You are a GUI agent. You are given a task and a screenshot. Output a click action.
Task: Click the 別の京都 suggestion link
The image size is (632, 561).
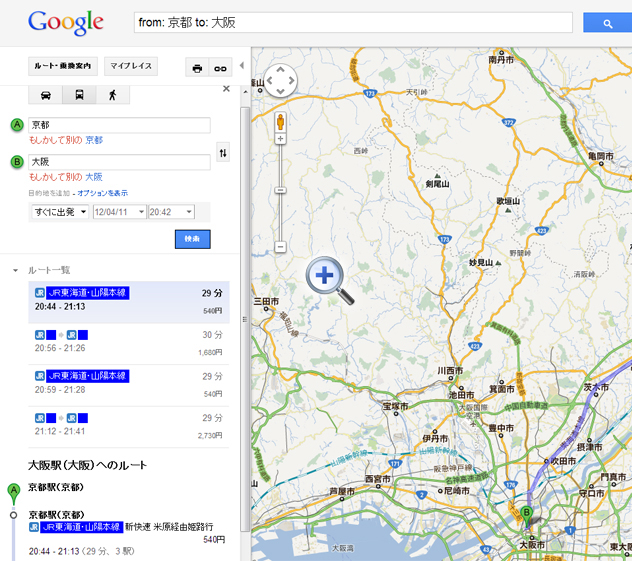coord(94,140)
